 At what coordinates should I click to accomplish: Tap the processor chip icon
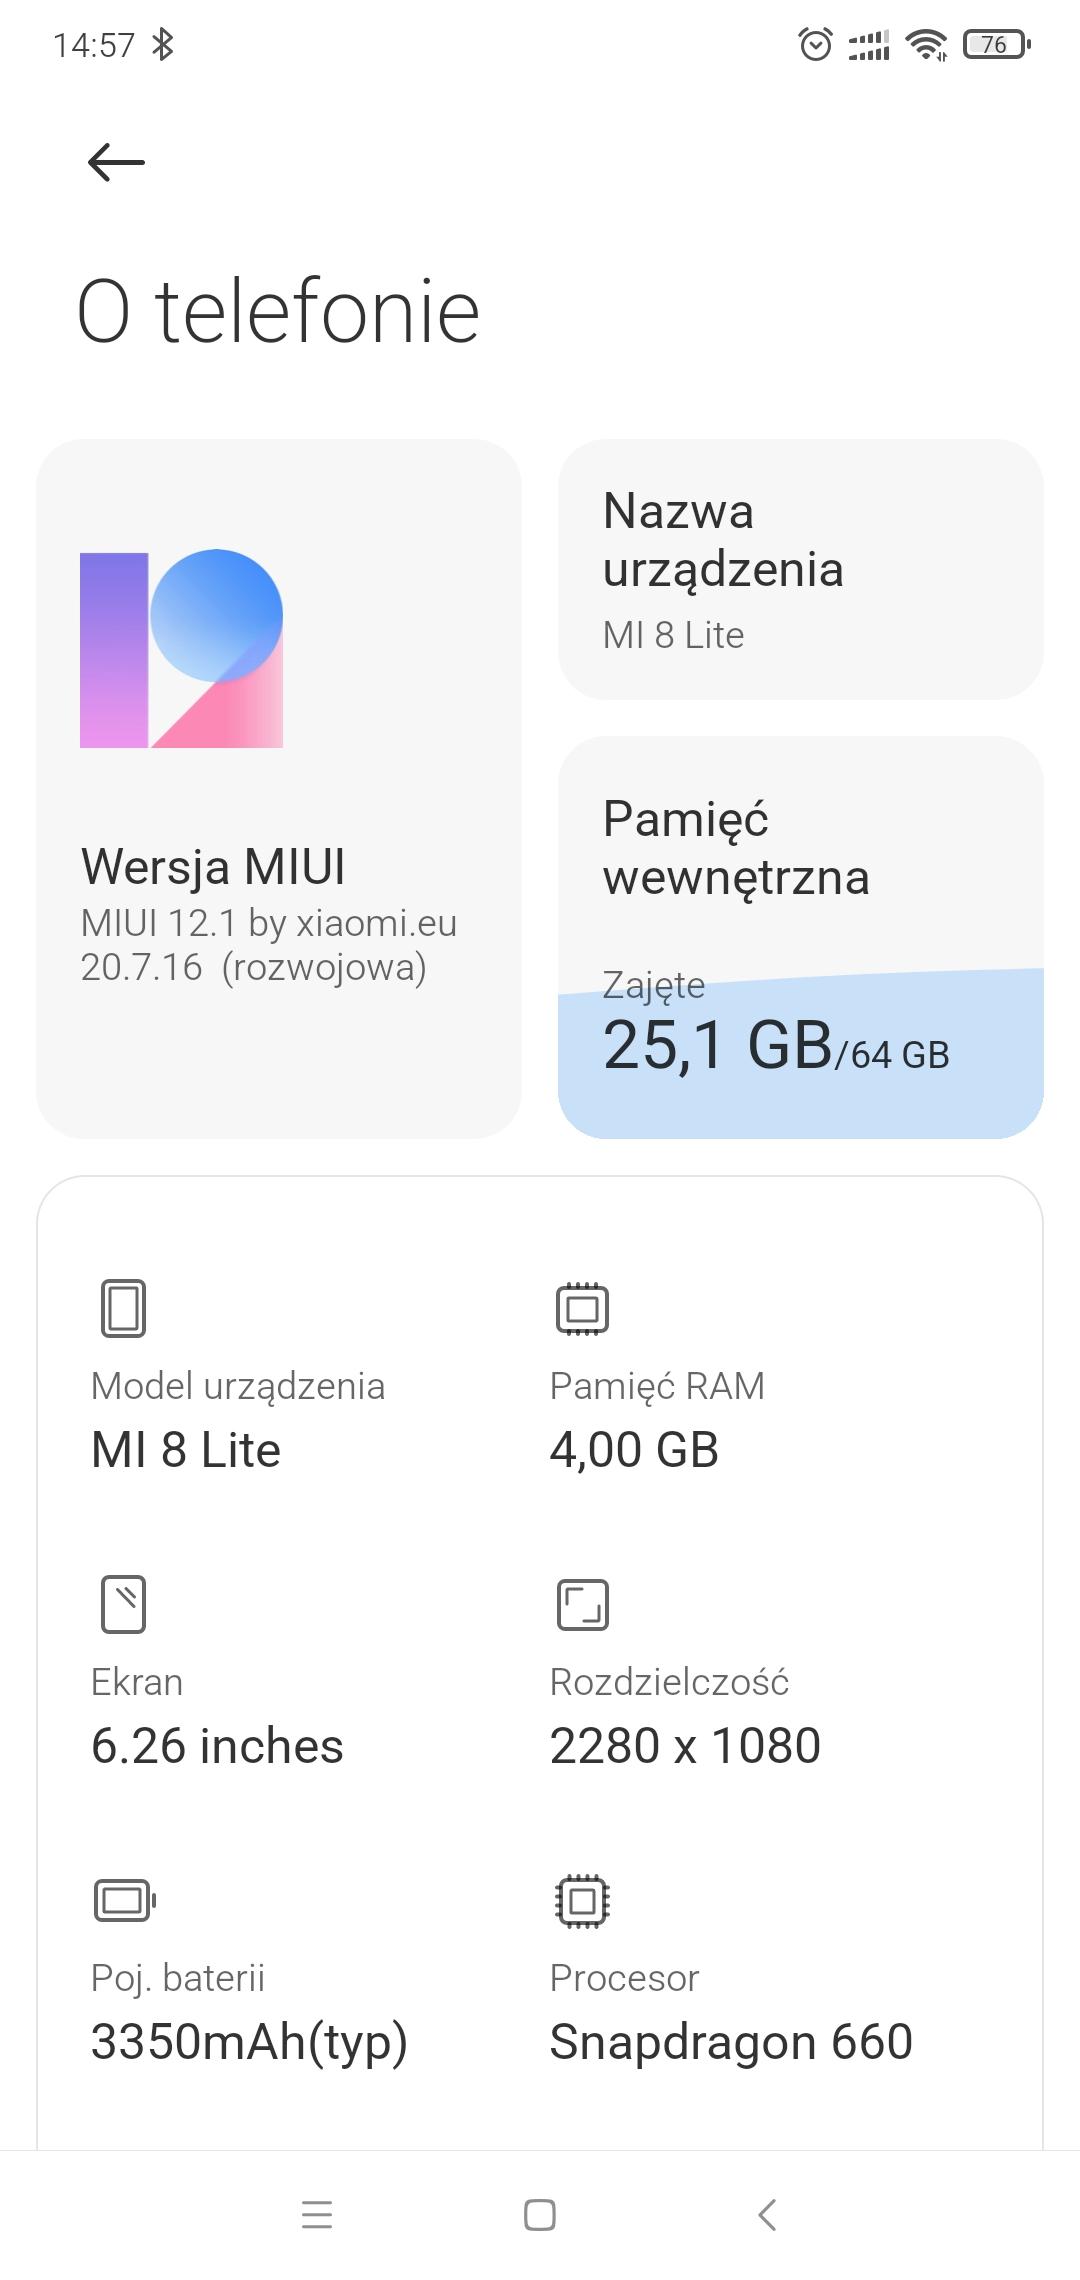pos(582,1900)
